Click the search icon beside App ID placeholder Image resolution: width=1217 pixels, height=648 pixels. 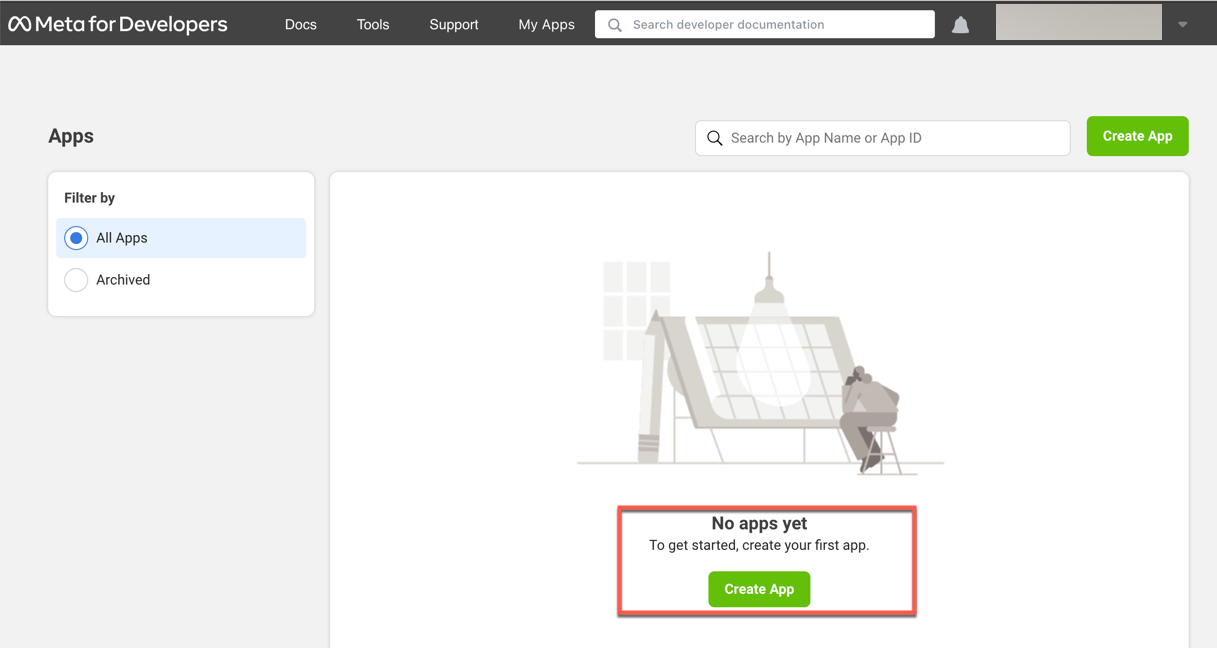[715, 138]
